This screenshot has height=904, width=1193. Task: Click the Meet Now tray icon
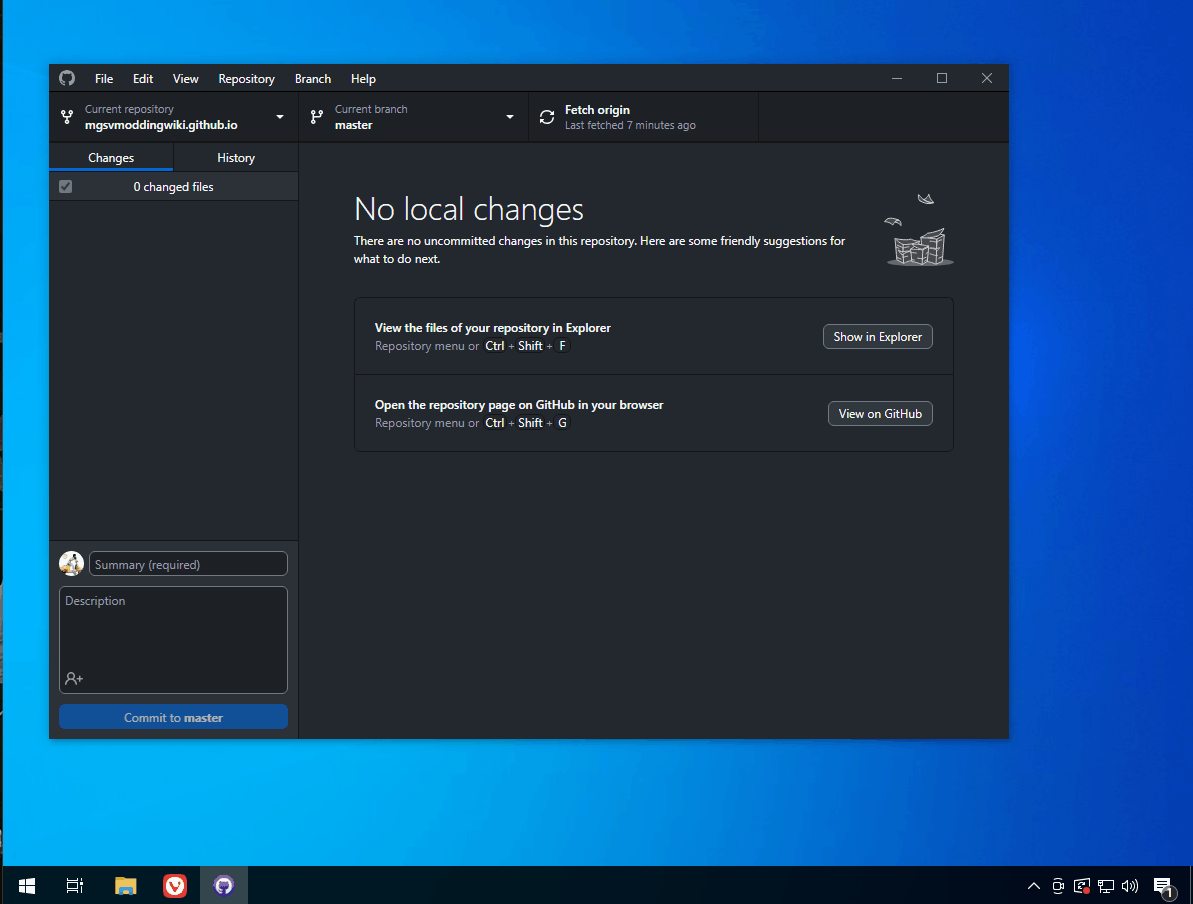tap(1058, 885)
